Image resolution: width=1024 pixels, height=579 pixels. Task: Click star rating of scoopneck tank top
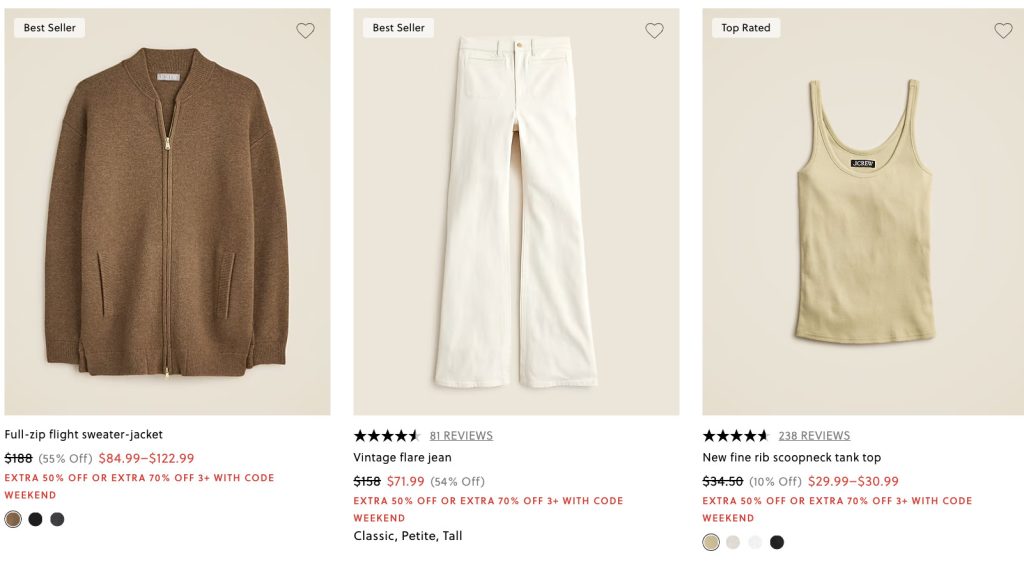736,436
